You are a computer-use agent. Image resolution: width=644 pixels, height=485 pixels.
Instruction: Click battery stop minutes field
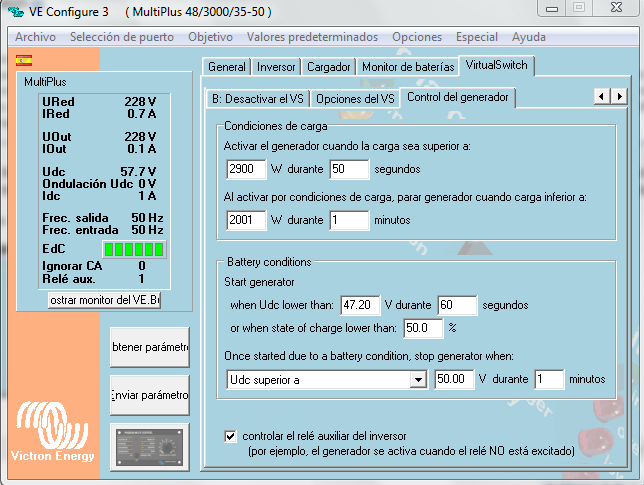coord(549,379)
